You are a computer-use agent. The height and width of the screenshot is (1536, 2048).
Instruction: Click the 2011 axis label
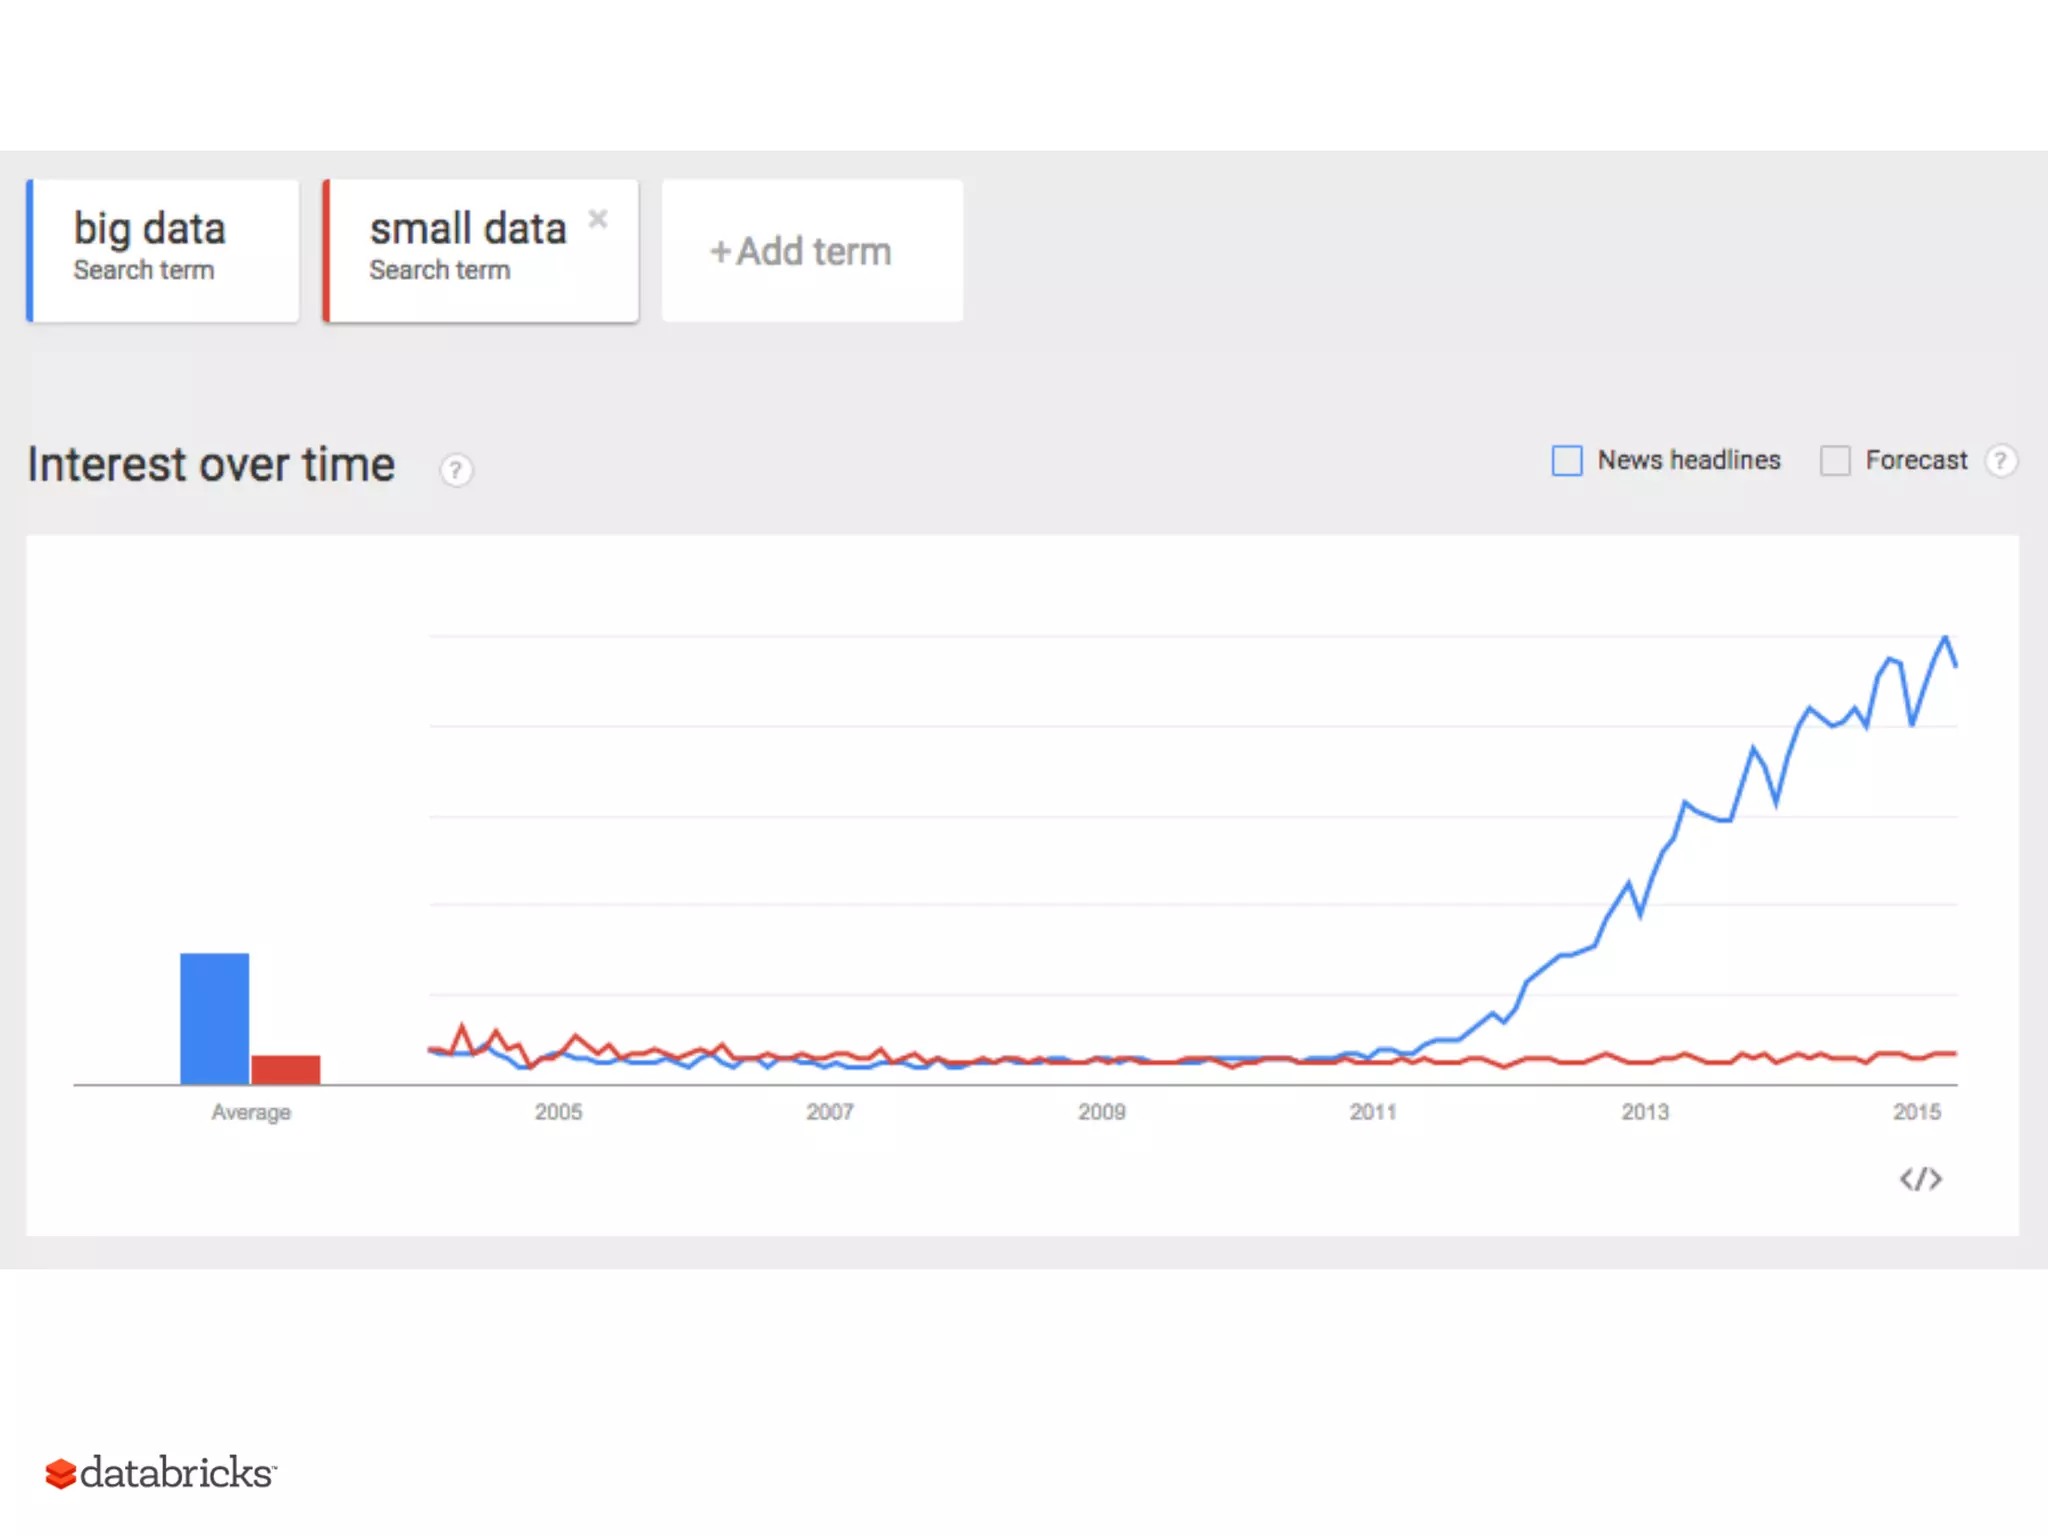pyautogui.click(x=1373, y=1112)
